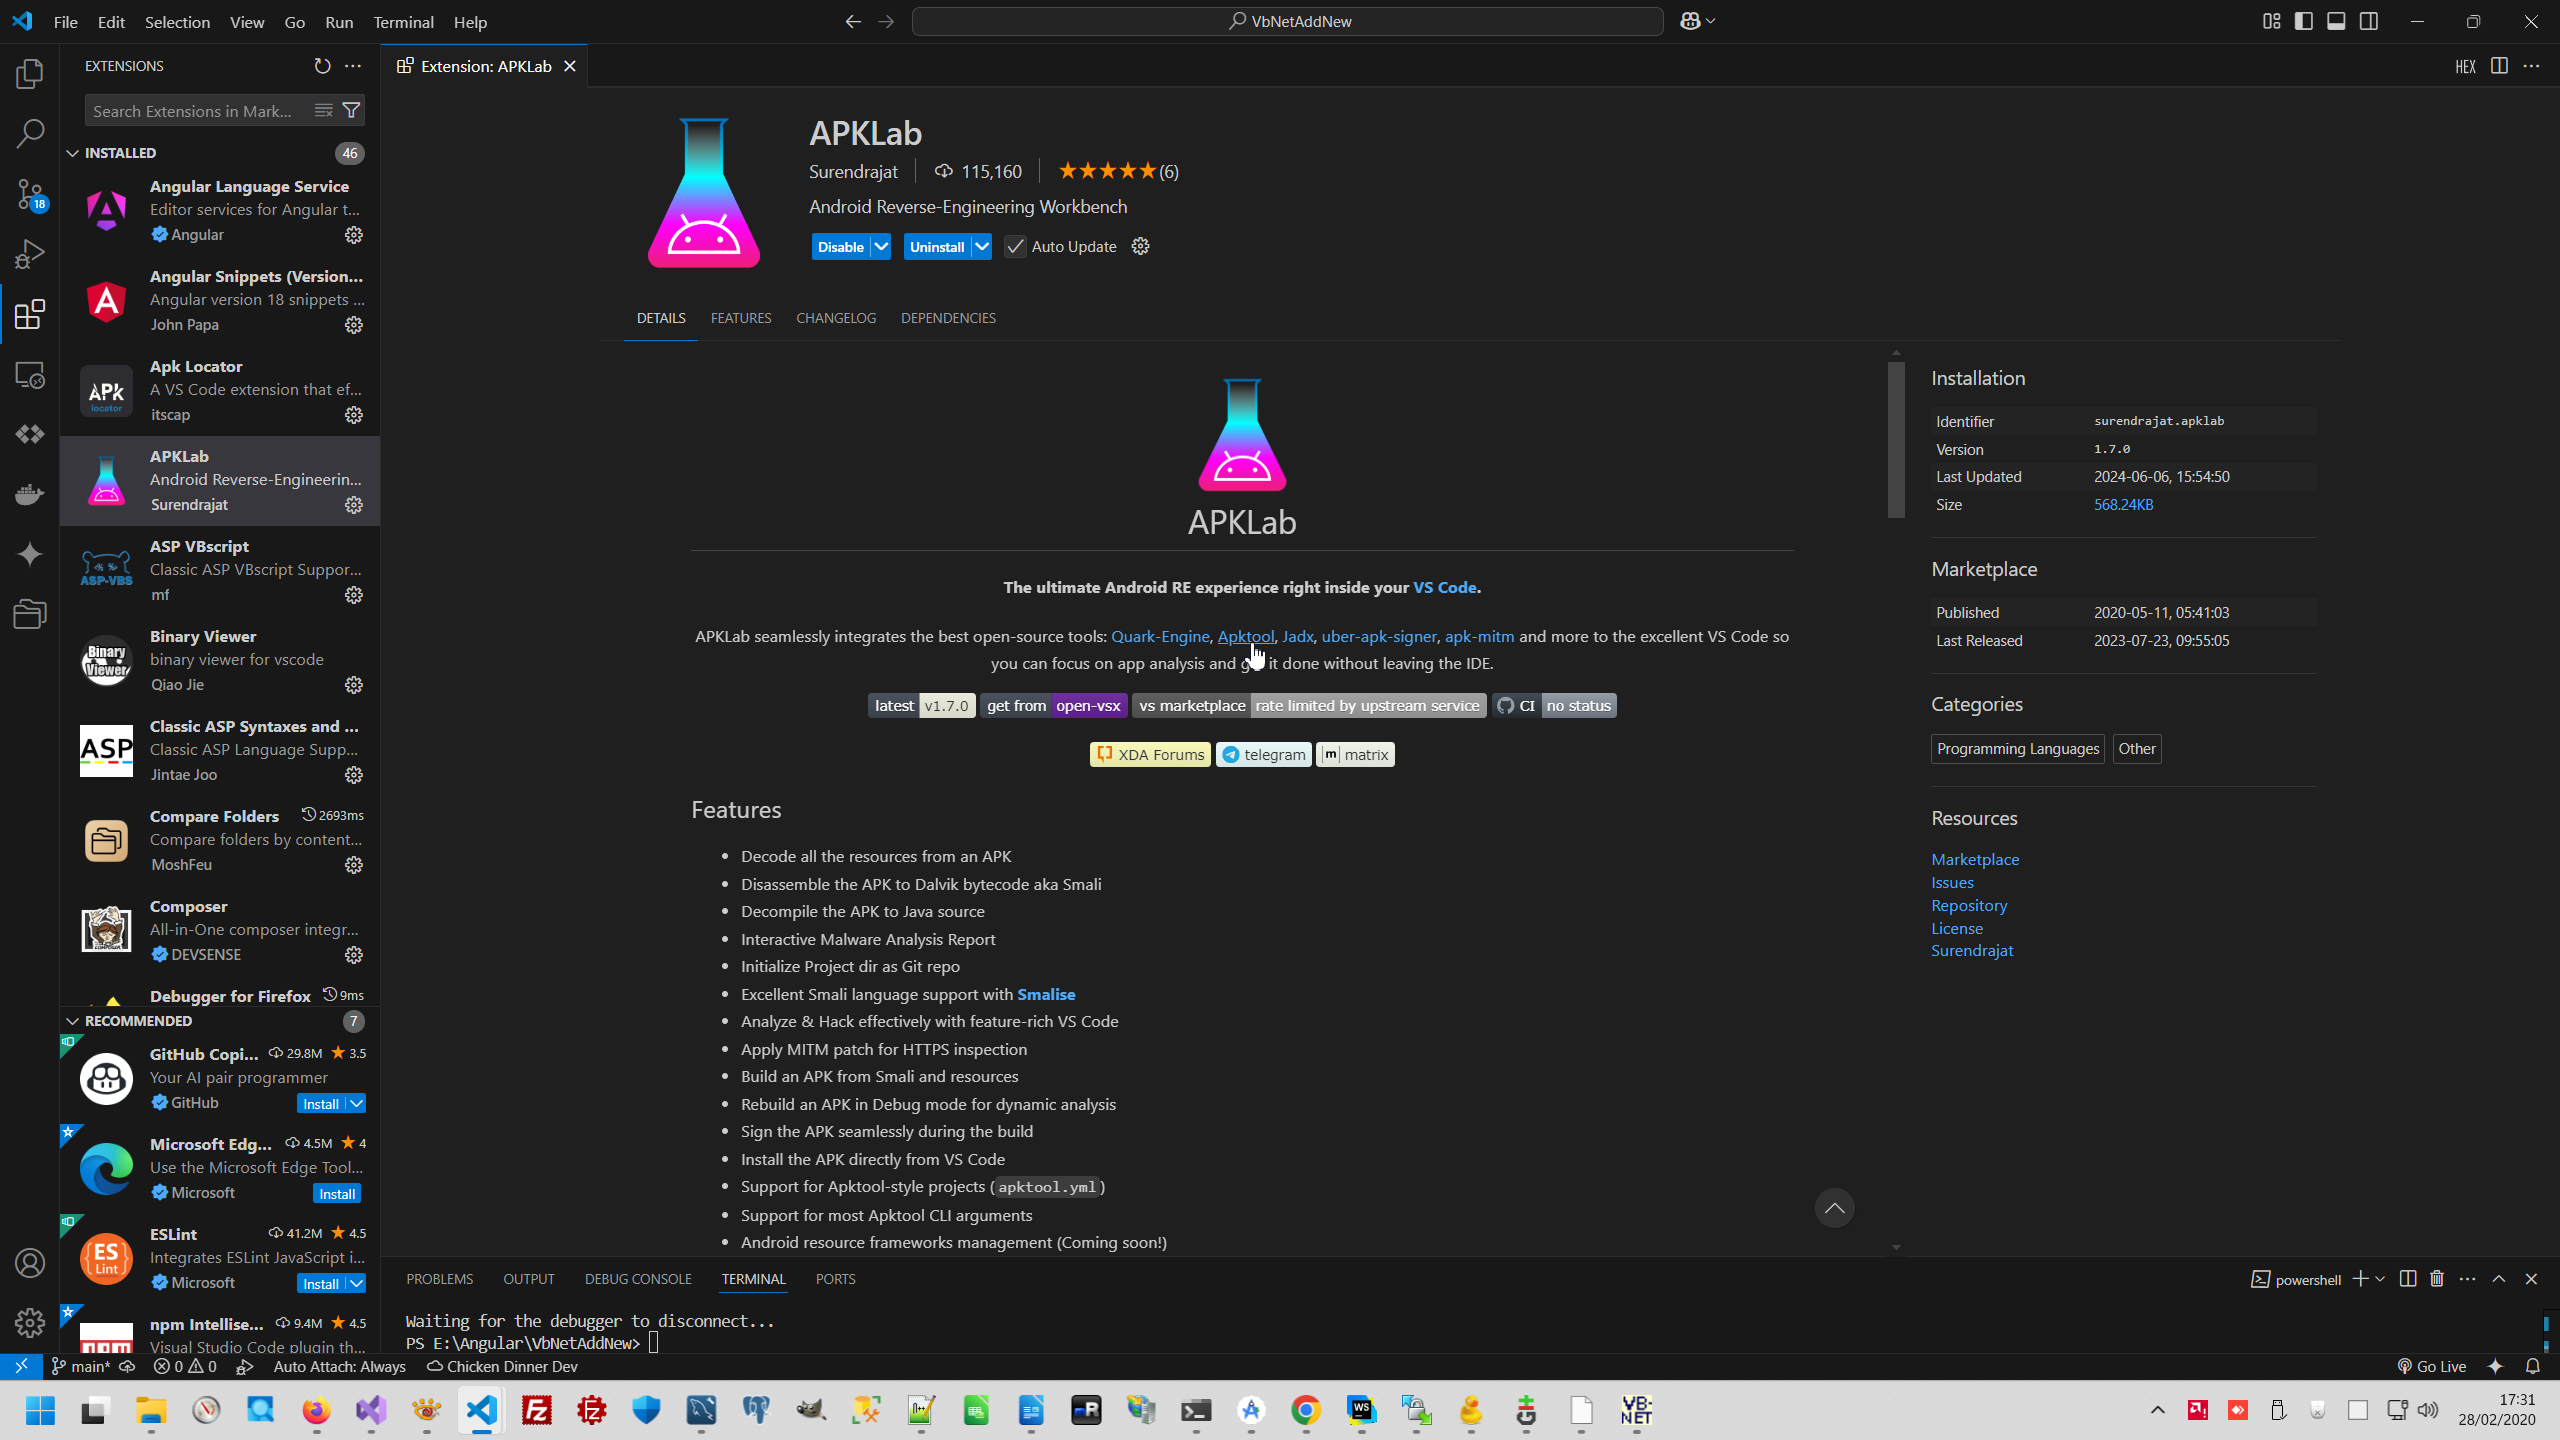This screenshot has height=1440, width=2560.
Task: Open the Apktool link in extension description
Action: [x=1244, y=636]
